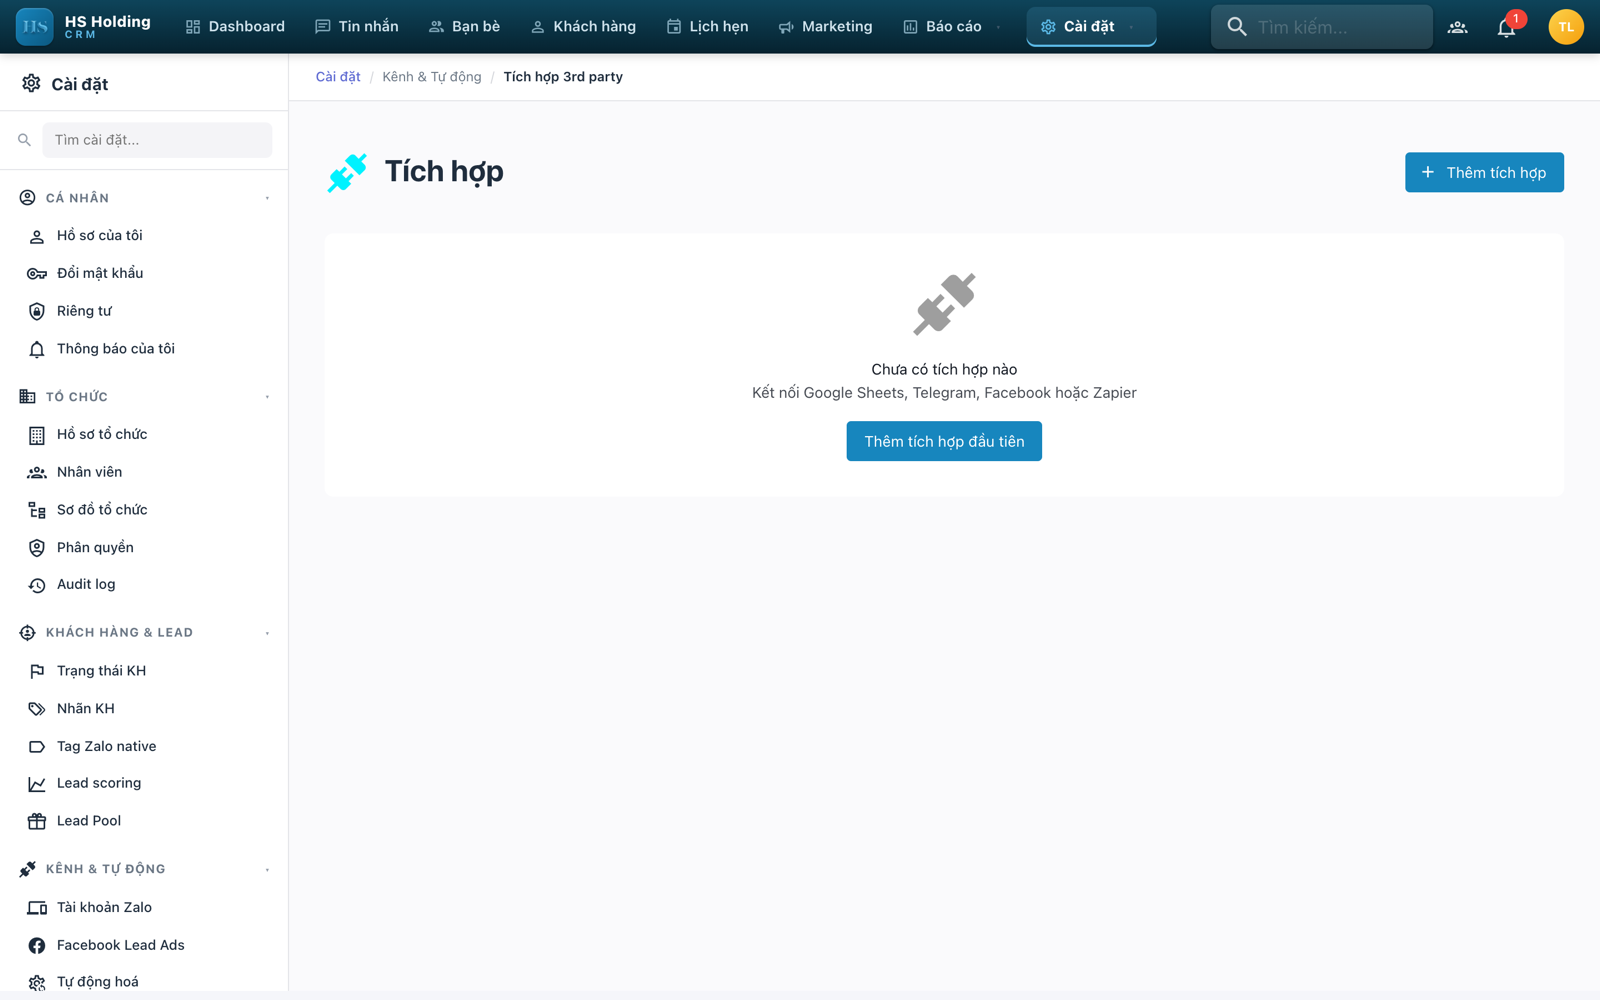Click the history icon for Audit log

(37, 585)
